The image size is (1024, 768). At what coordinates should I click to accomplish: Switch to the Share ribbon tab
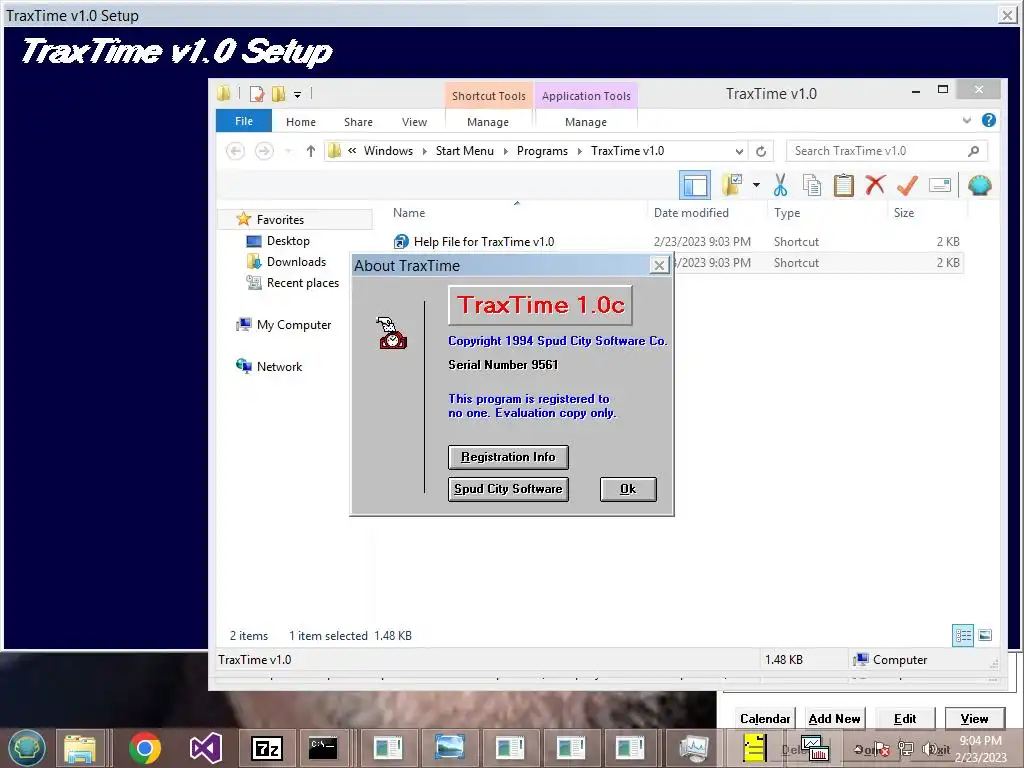tap(358, 122)
